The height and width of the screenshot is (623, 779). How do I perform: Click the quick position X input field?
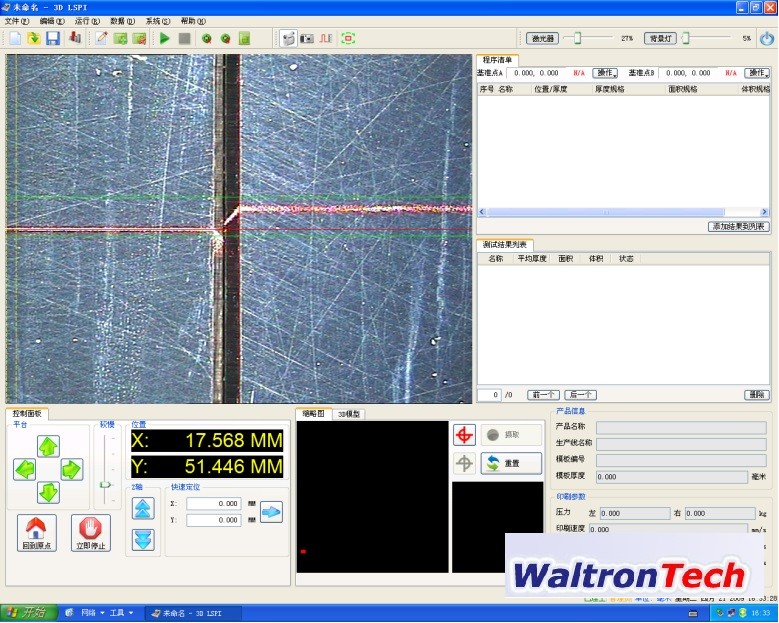point(213,504)
